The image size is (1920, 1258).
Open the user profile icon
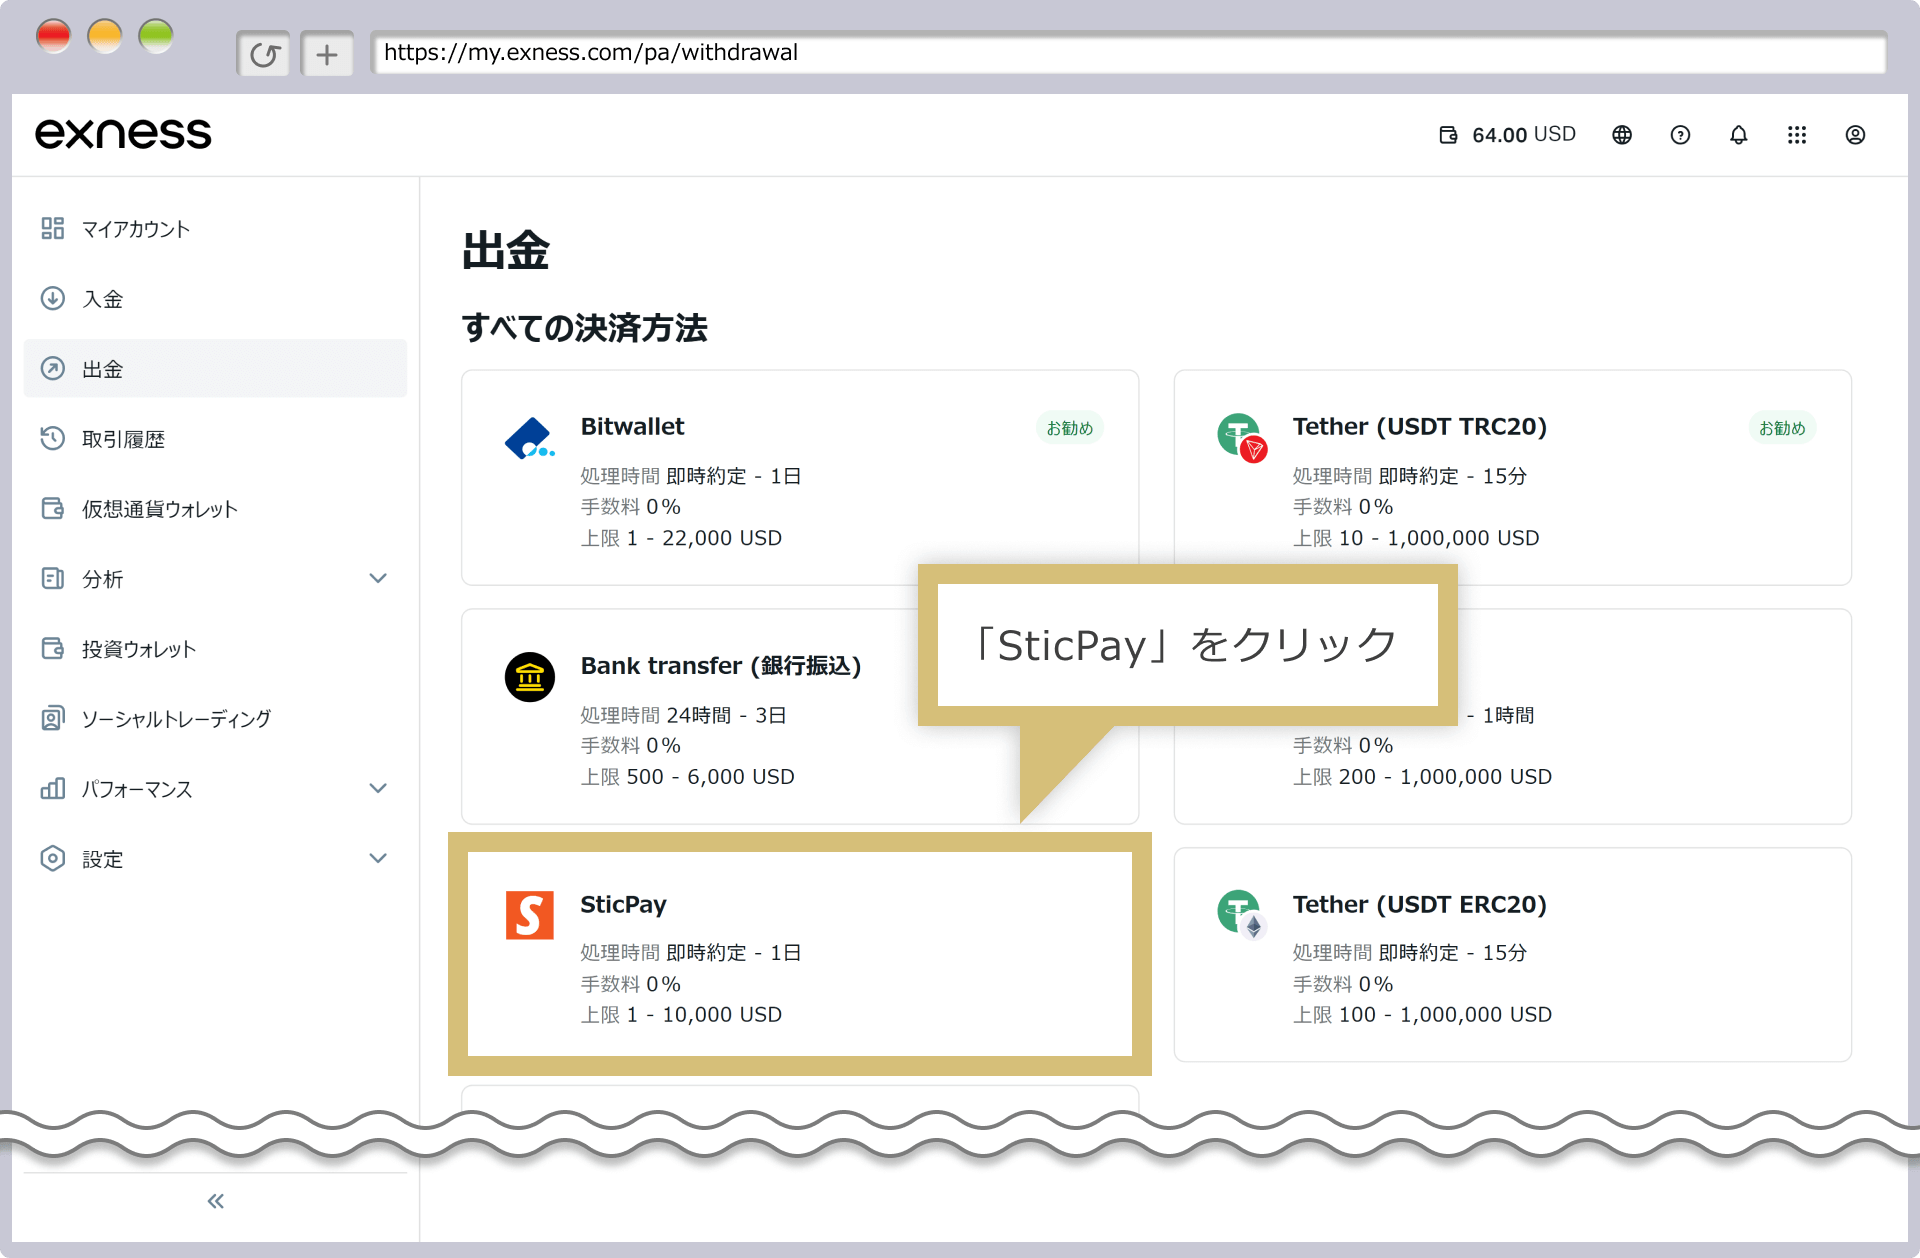click(x=1855, y=135)
